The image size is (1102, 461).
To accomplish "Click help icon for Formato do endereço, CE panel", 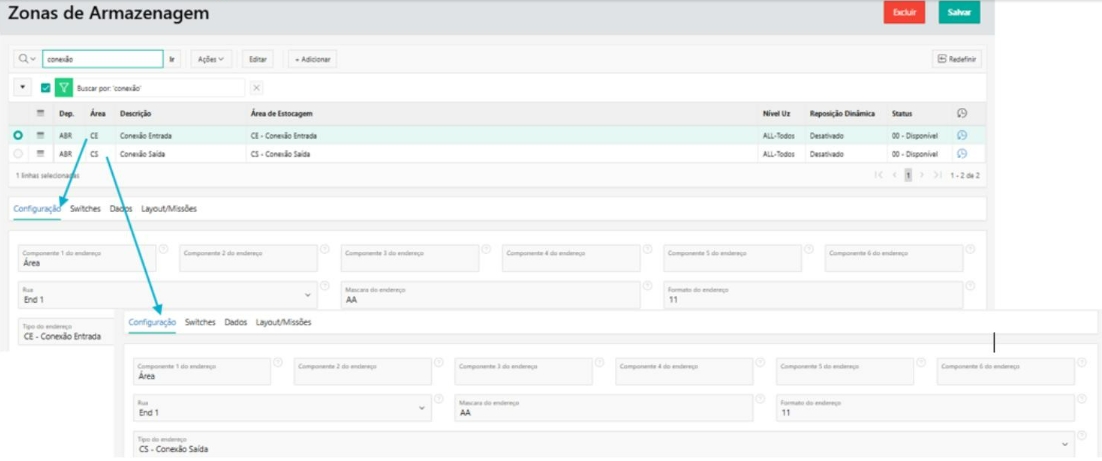I will coord(970,285).
